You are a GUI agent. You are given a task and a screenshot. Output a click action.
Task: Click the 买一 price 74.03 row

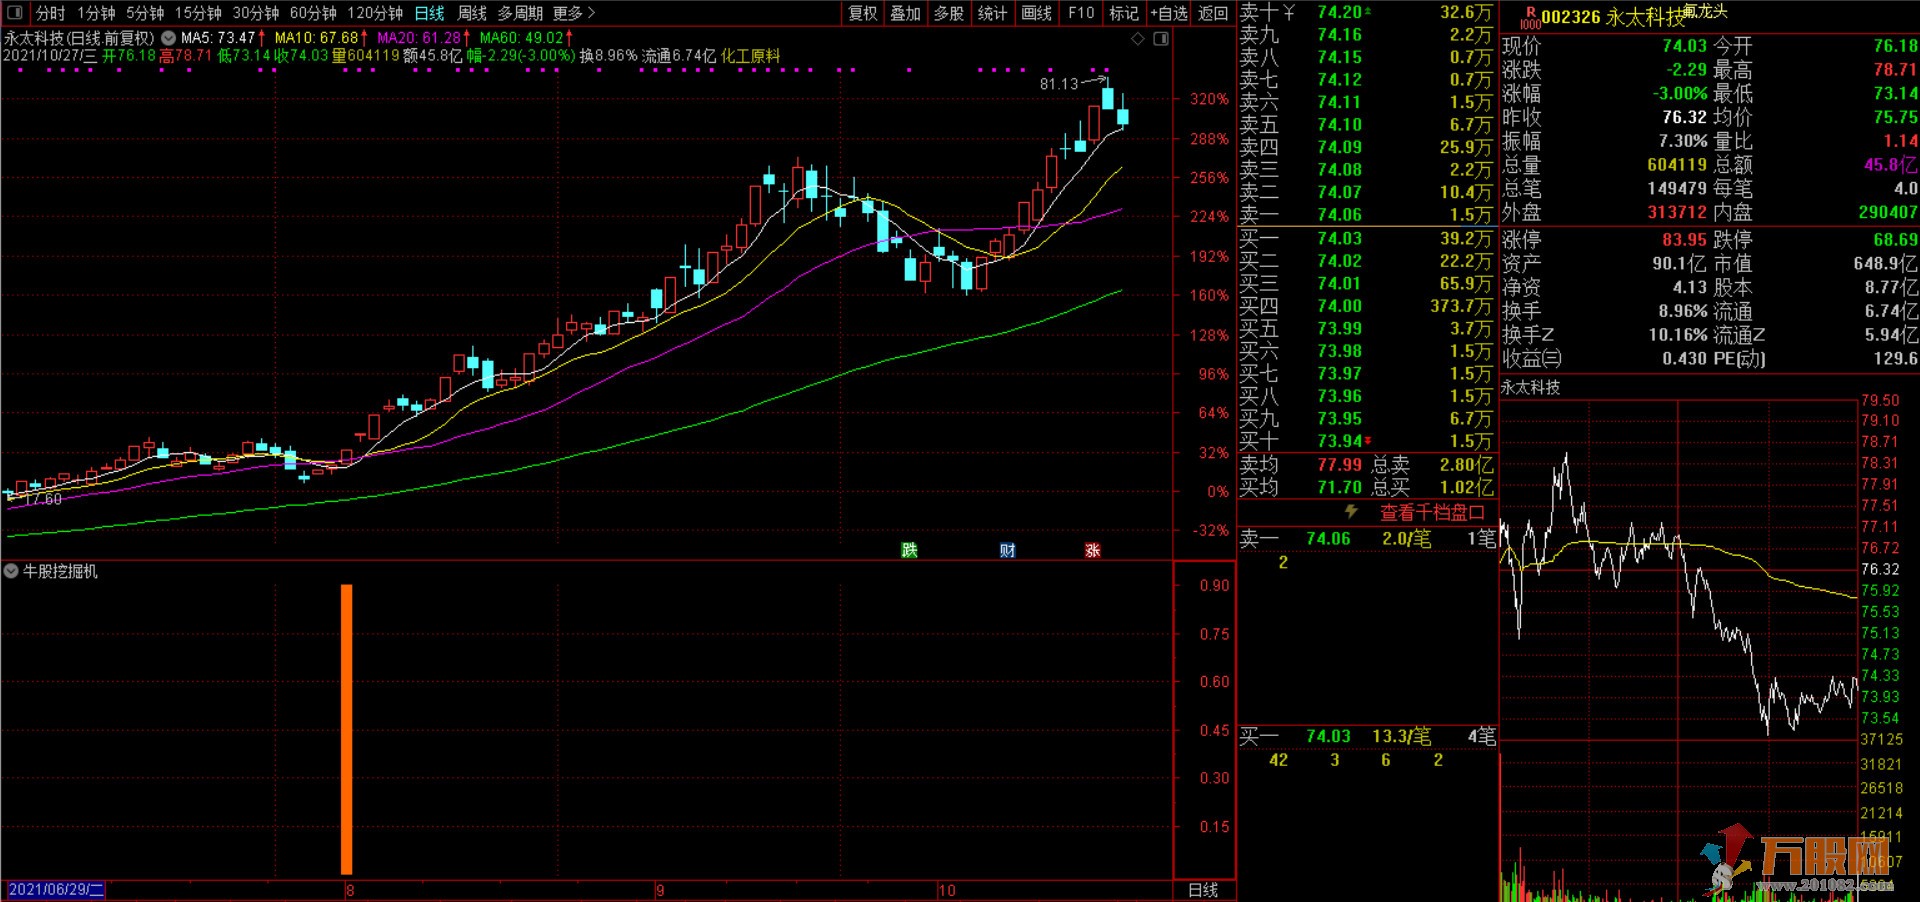(x=1366, y=238)
